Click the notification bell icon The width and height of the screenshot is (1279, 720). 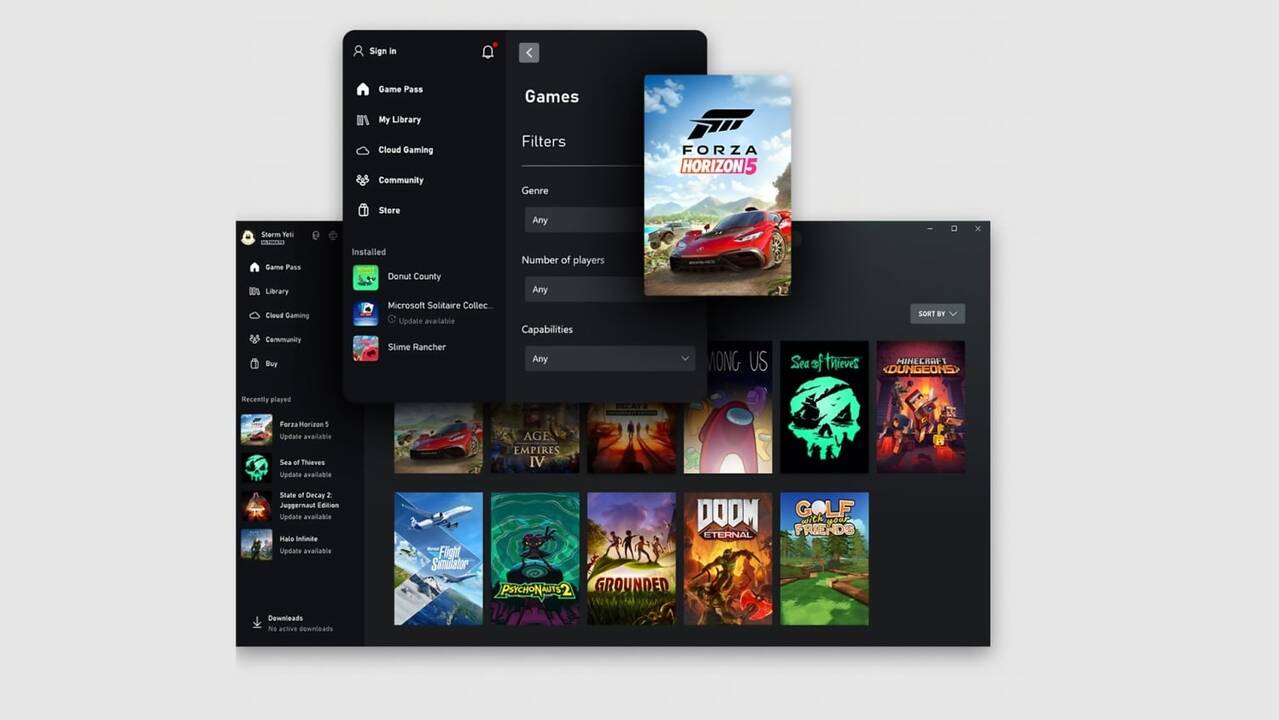[488, 52]
